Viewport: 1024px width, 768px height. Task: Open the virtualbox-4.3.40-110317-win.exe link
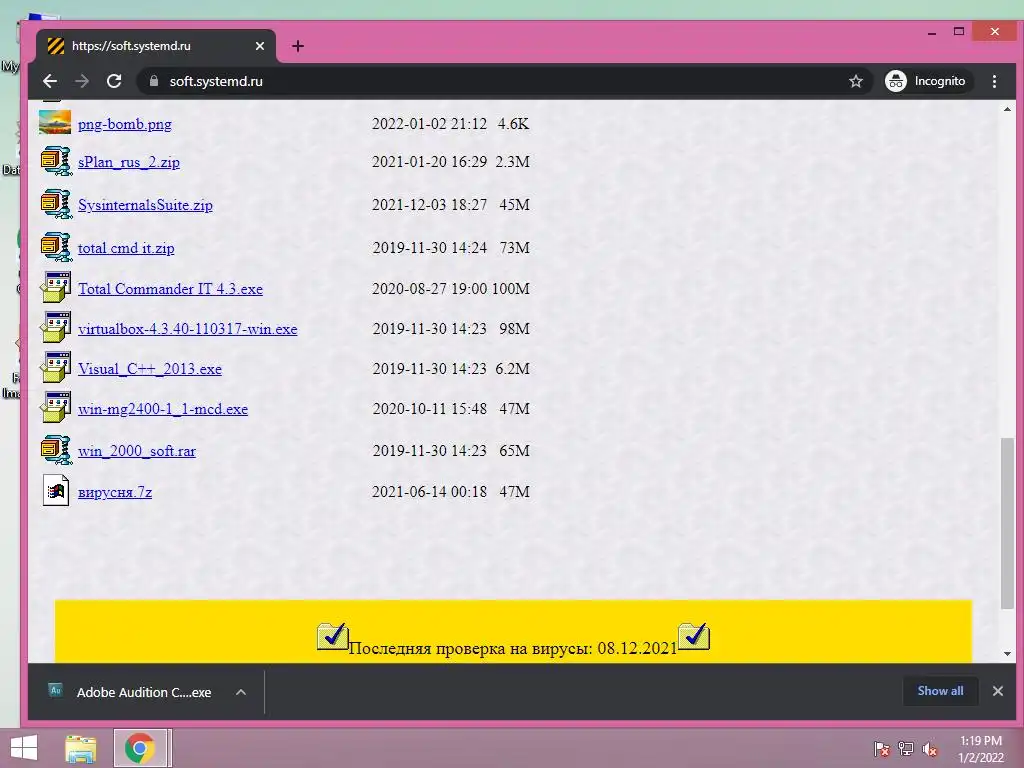[x=187, y=328]
